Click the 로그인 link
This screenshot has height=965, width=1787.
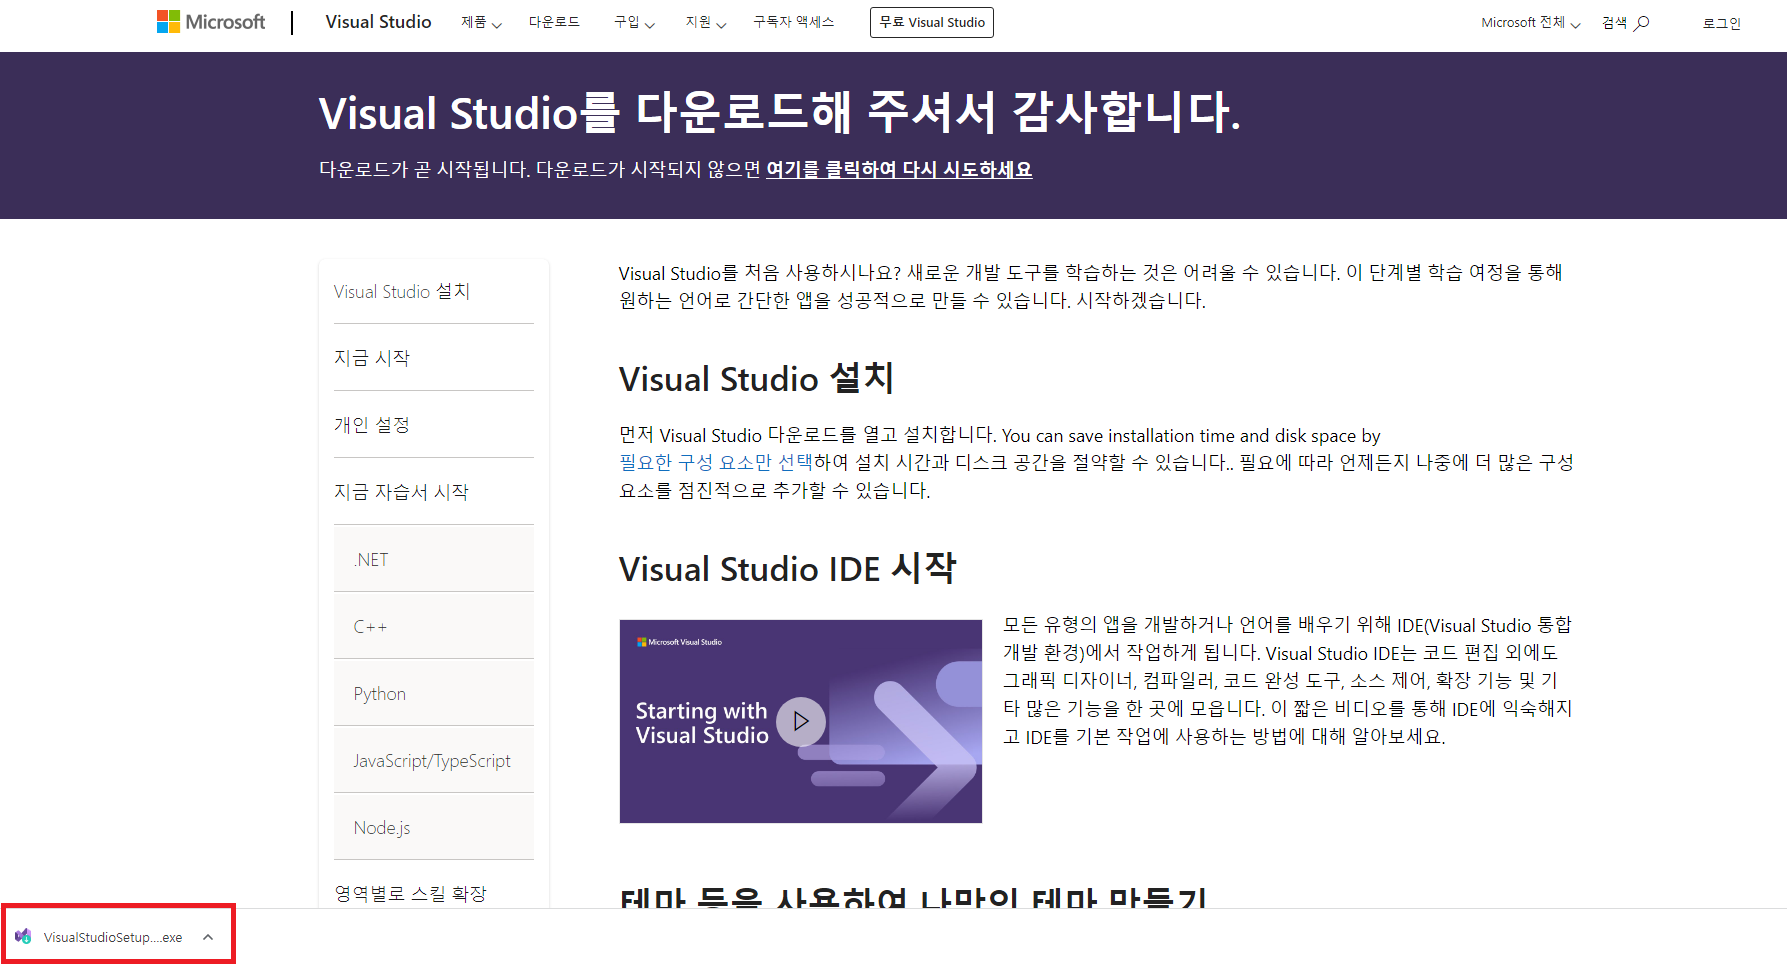tap(1722, 22)
